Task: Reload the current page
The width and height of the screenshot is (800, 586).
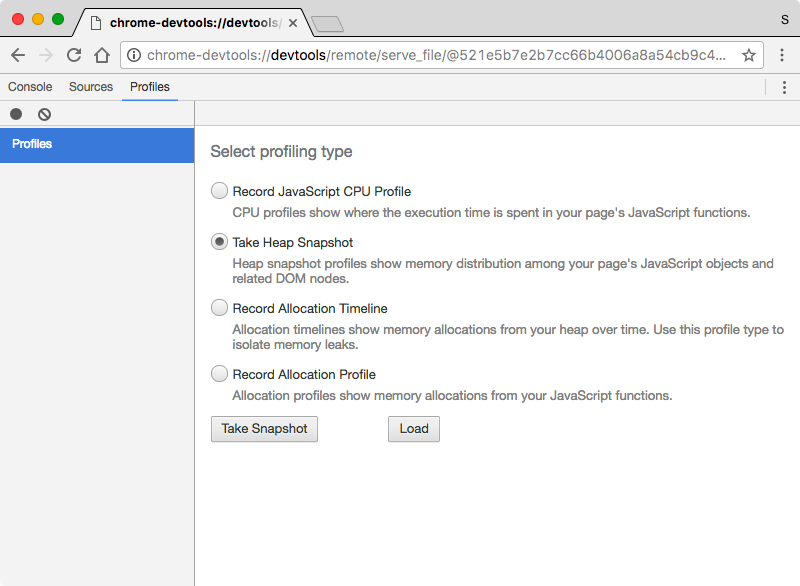Action: click(x=74, y=55)
